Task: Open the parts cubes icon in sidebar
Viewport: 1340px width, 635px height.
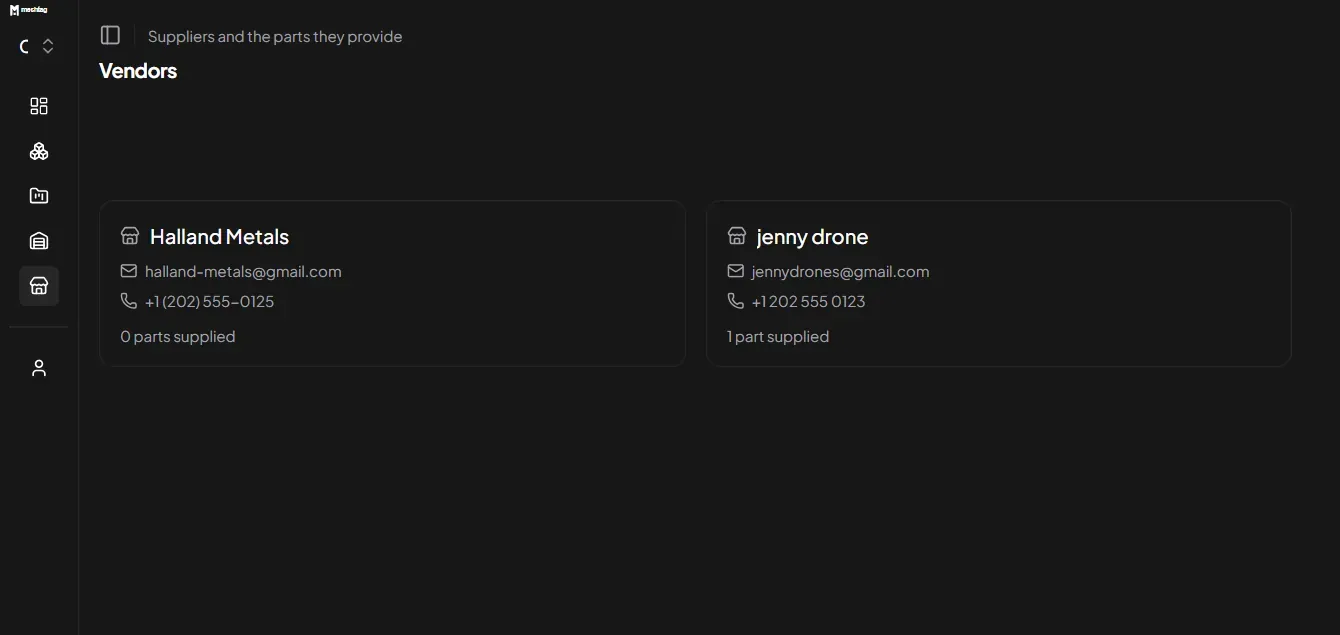Action: pyautogui.click(x=39, y=151)
